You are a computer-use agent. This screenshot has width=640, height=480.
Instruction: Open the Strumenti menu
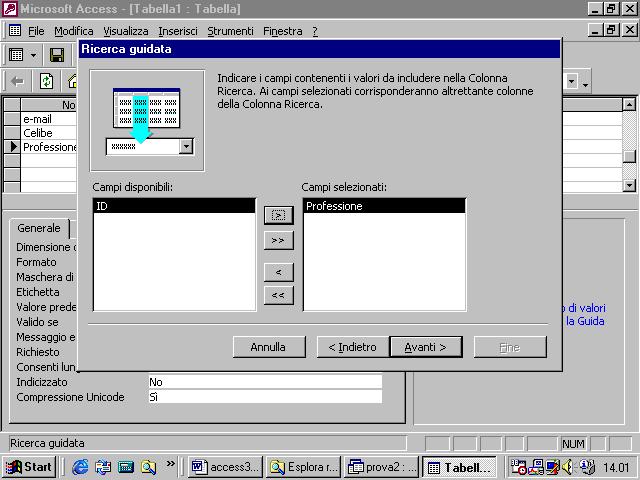(230, 31)
